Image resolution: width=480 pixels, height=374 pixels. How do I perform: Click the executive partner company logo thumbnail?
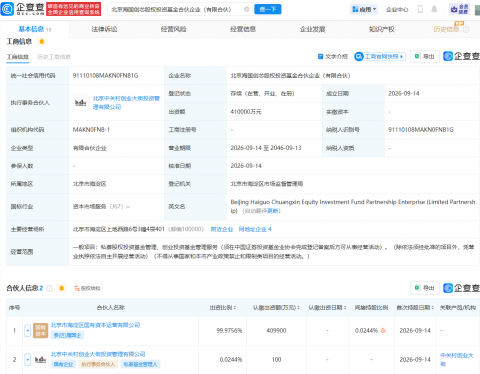[80, 103]
